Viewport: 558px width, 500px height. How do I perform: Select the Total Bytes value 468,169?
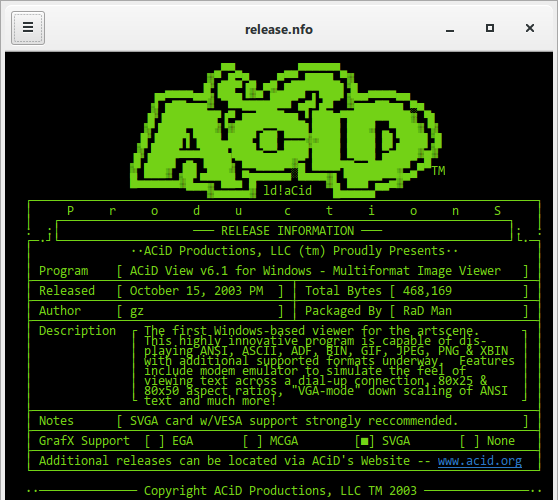coord(427,291)
